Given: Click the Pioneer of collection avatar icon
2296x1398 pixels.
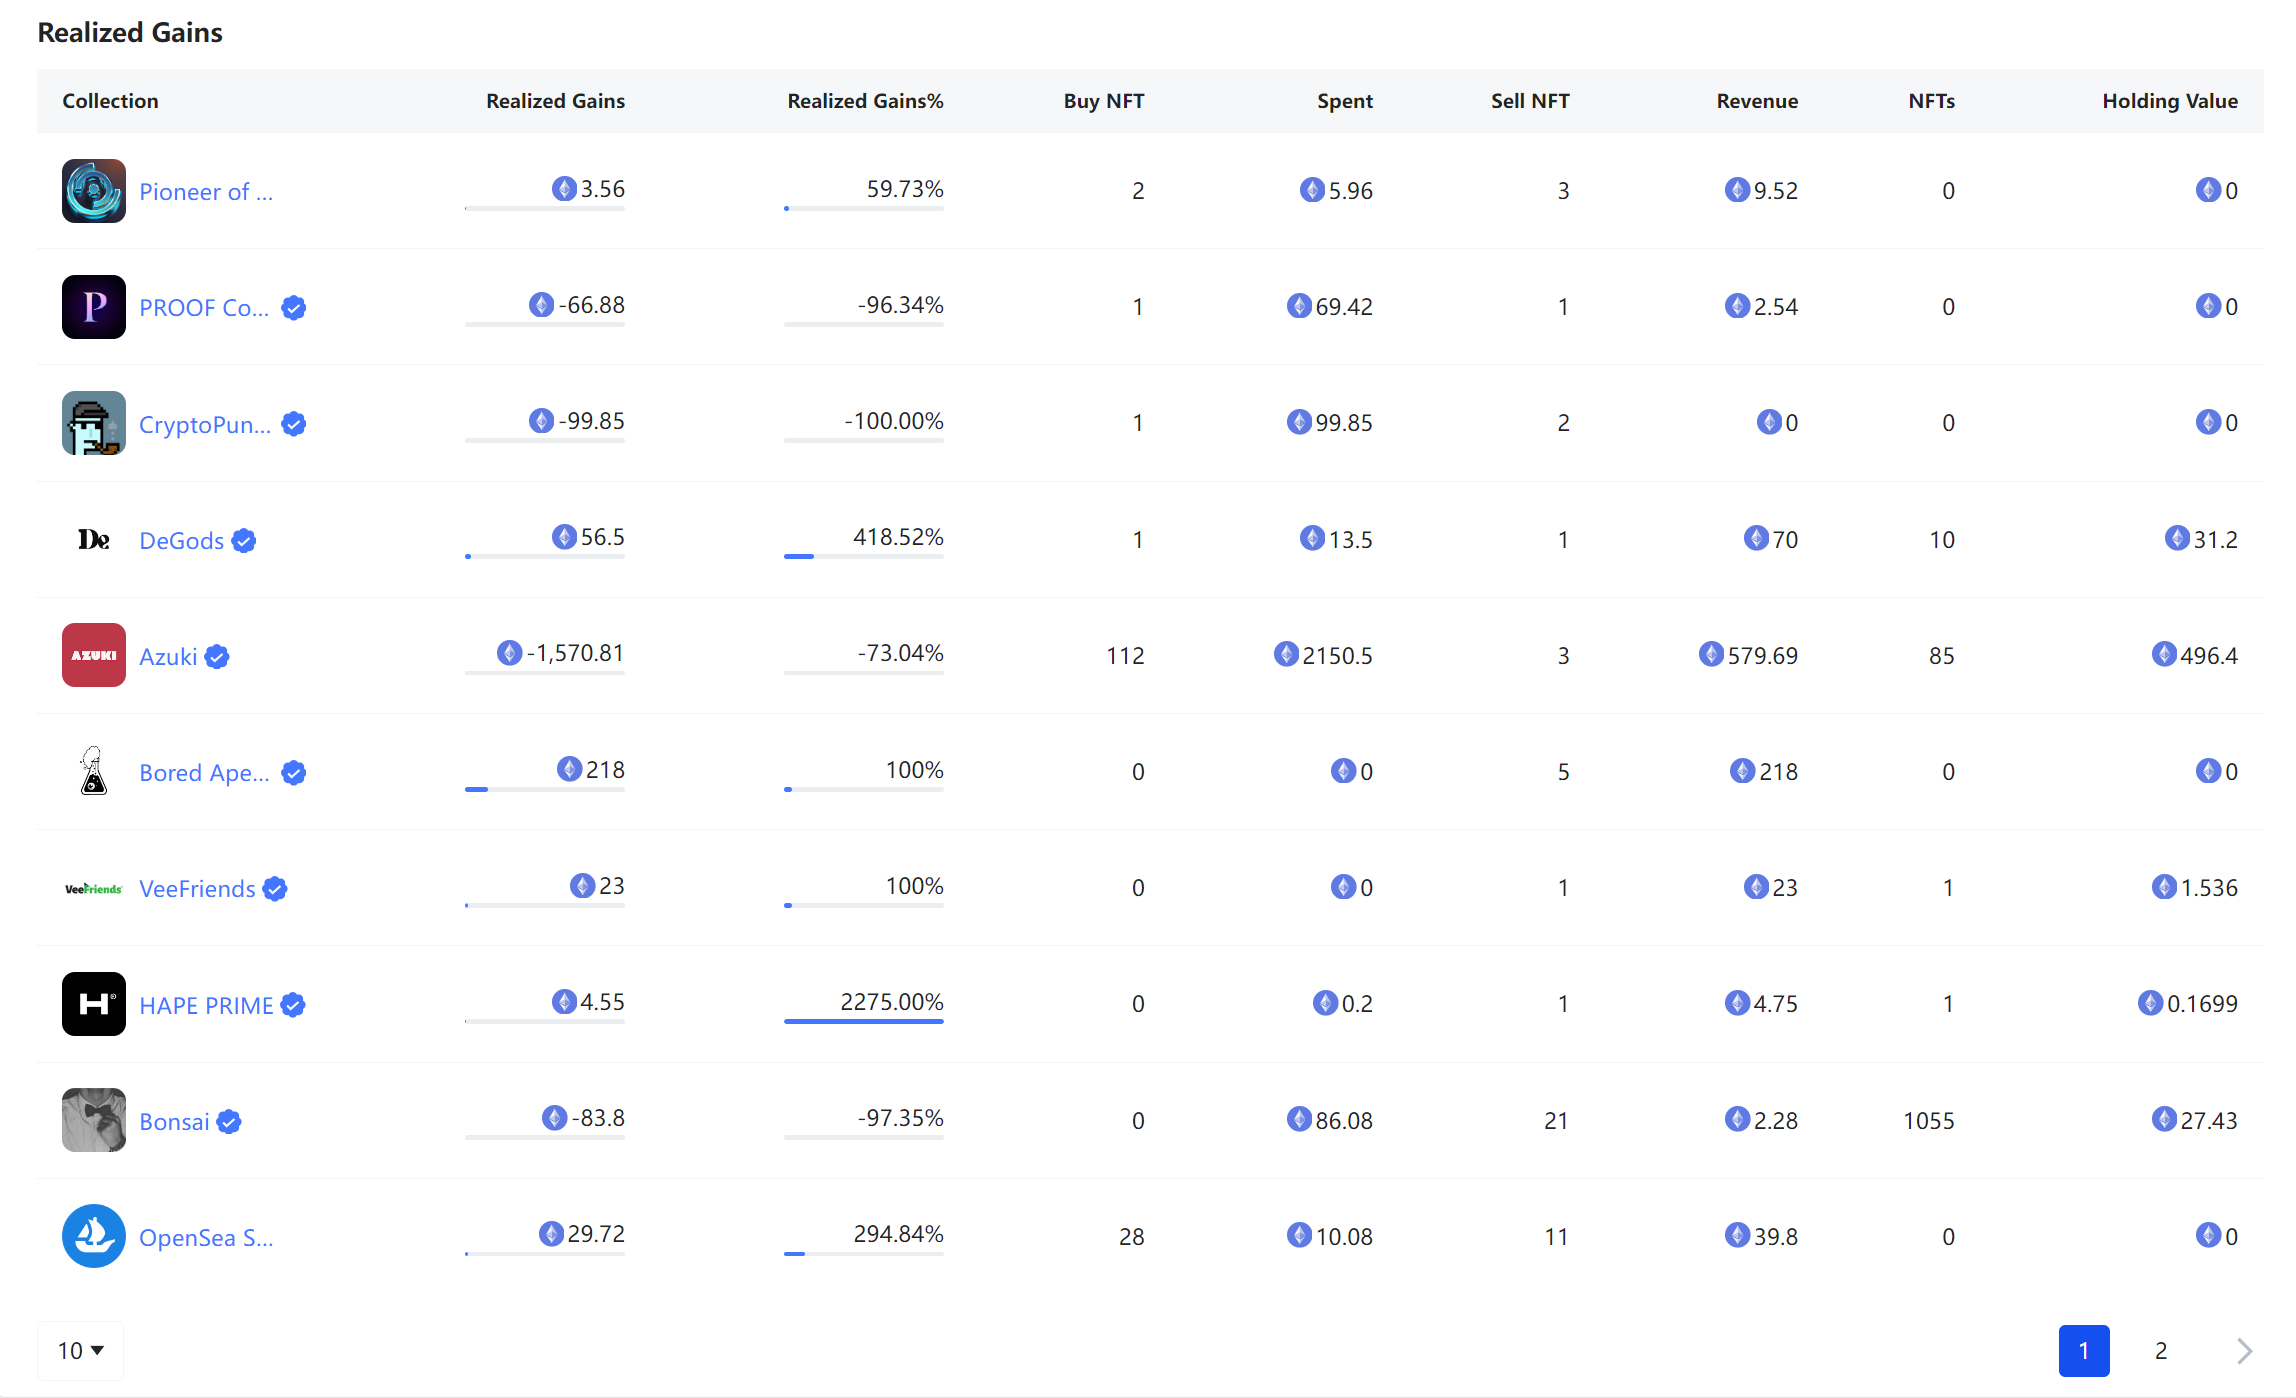Looking at the screenshot, I should 93,191.
